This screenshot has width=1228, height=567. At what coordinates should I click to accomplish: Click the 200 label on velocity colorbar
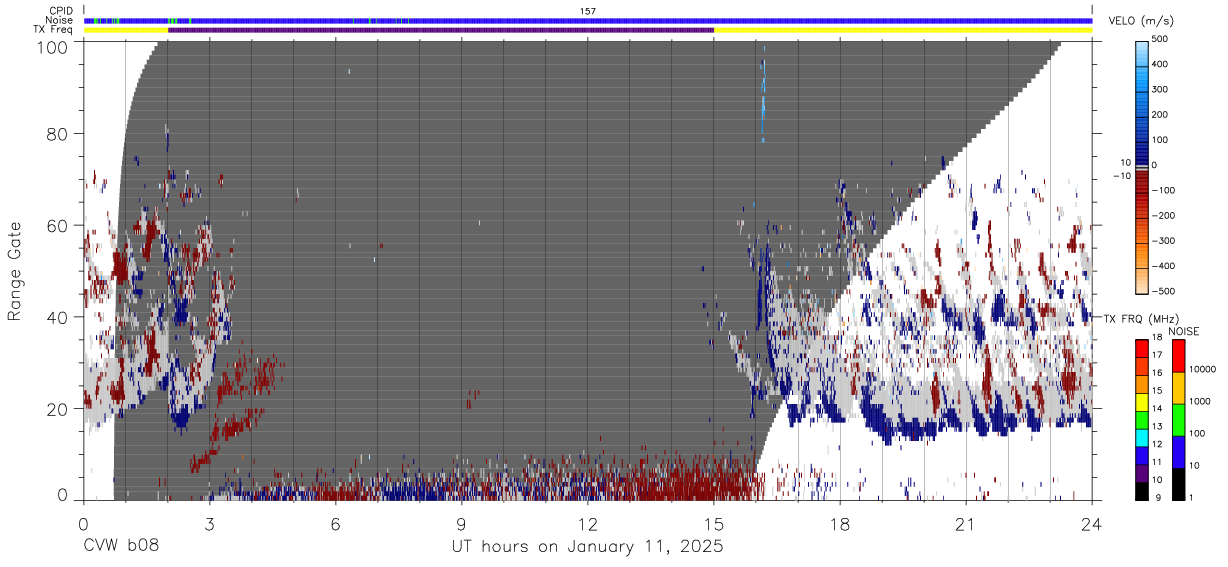(x=1161, y=115)
